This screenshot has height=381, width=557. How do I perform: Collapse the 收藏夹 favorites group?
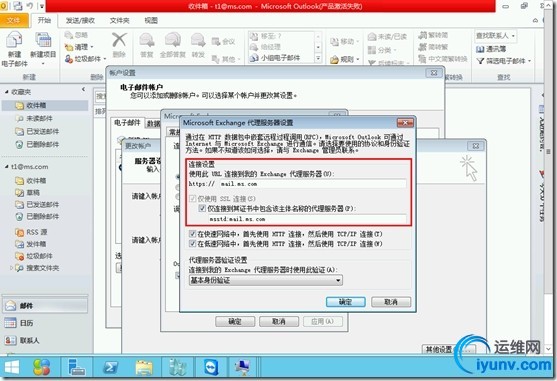[6, 92]
